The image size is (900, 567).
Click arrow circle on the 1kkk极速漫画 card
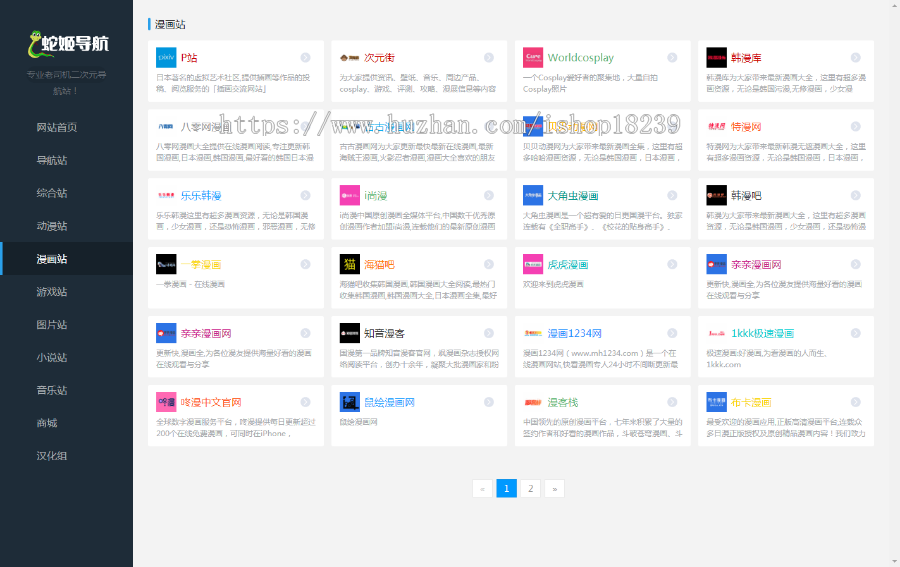856,334
